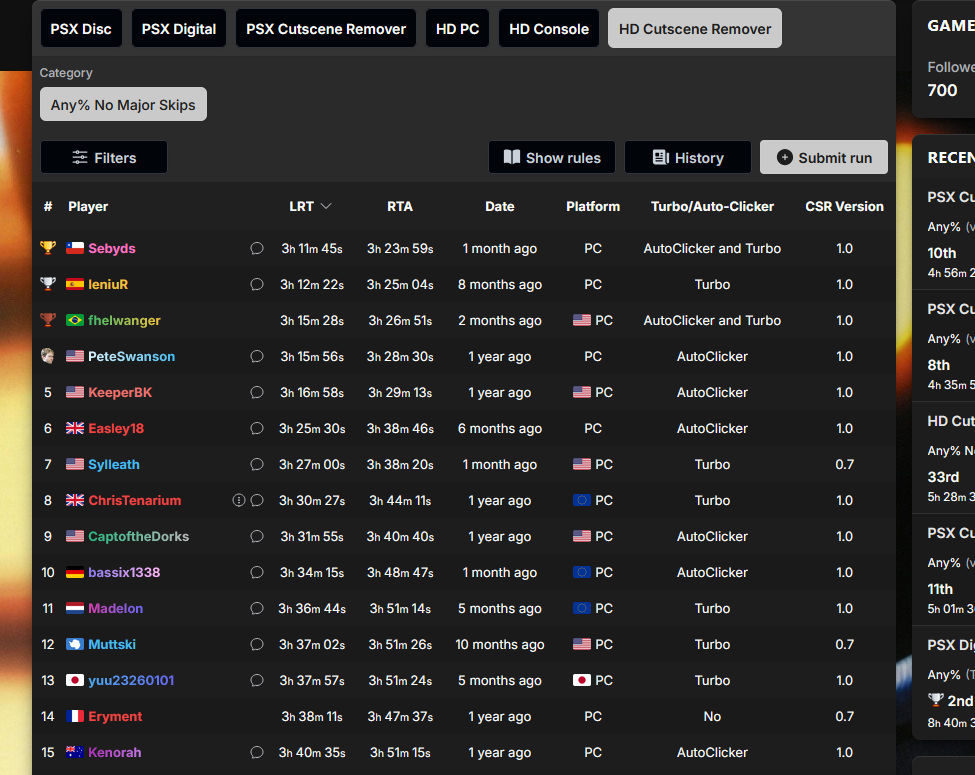
Task: Open comment bubble in ChrisTenarium row
Action: (x=257, y=501)
